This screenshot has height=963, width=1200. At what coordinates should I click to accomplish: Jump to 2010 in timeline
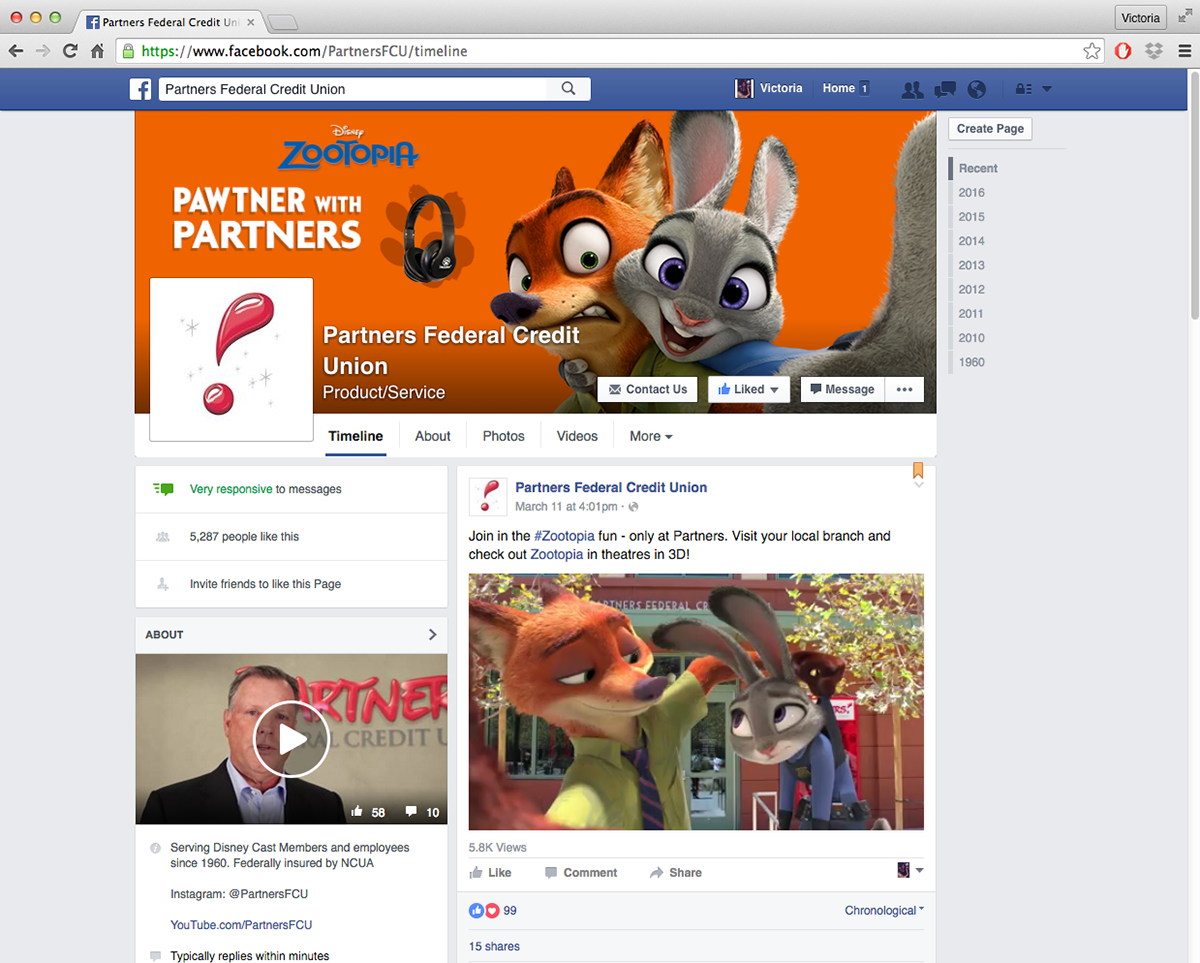point(972,338)
